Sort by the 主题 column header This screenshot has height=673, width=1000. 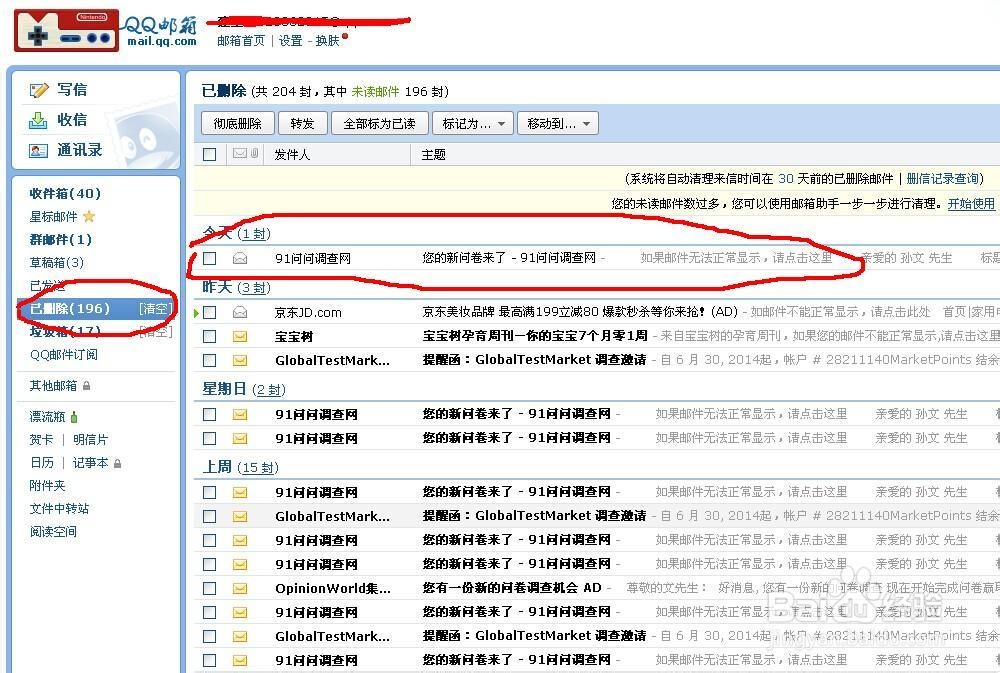pos(434,154)
